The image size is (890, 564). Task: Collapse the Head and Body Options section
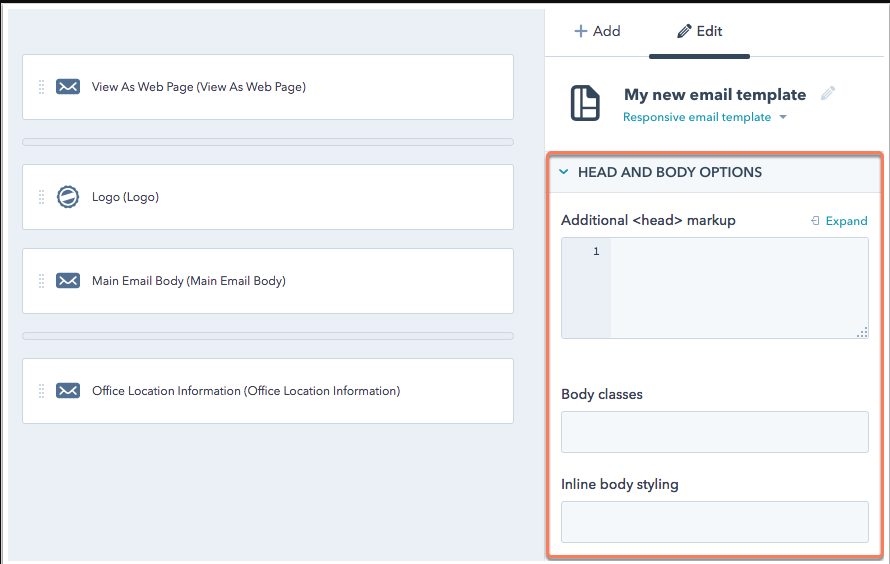(715, 172)
